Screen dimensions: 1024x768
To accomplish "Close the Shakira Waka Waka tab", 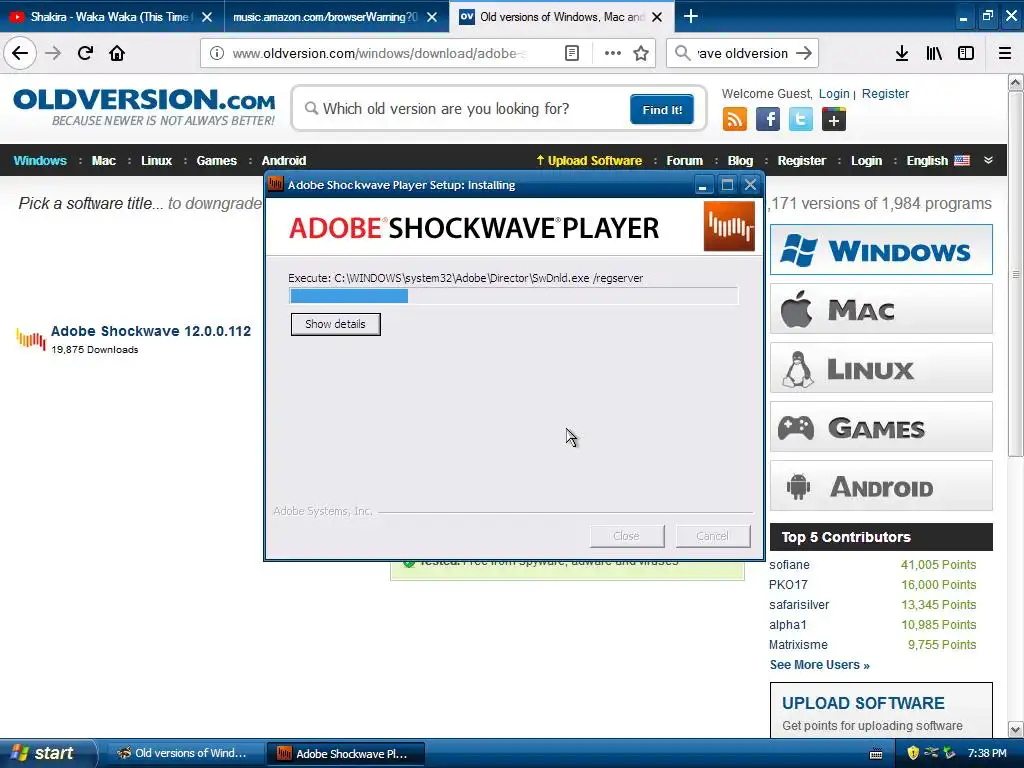I will pyautogui.click(x=206, y=17).
